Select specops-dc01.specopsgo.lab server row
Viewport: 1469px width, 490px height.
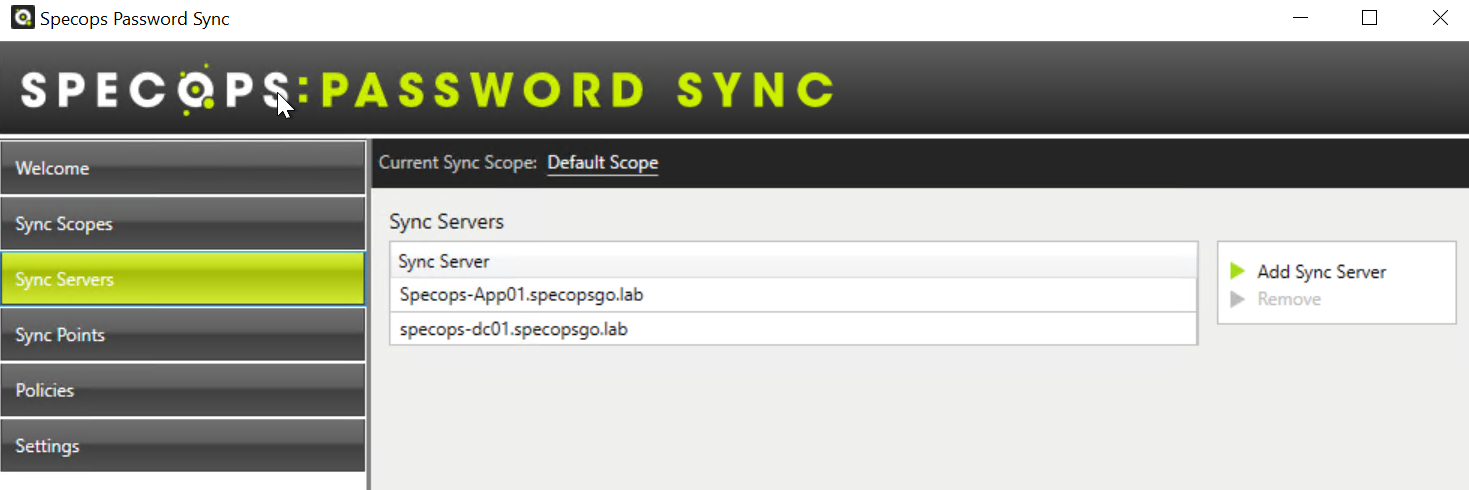click(793, 328)
